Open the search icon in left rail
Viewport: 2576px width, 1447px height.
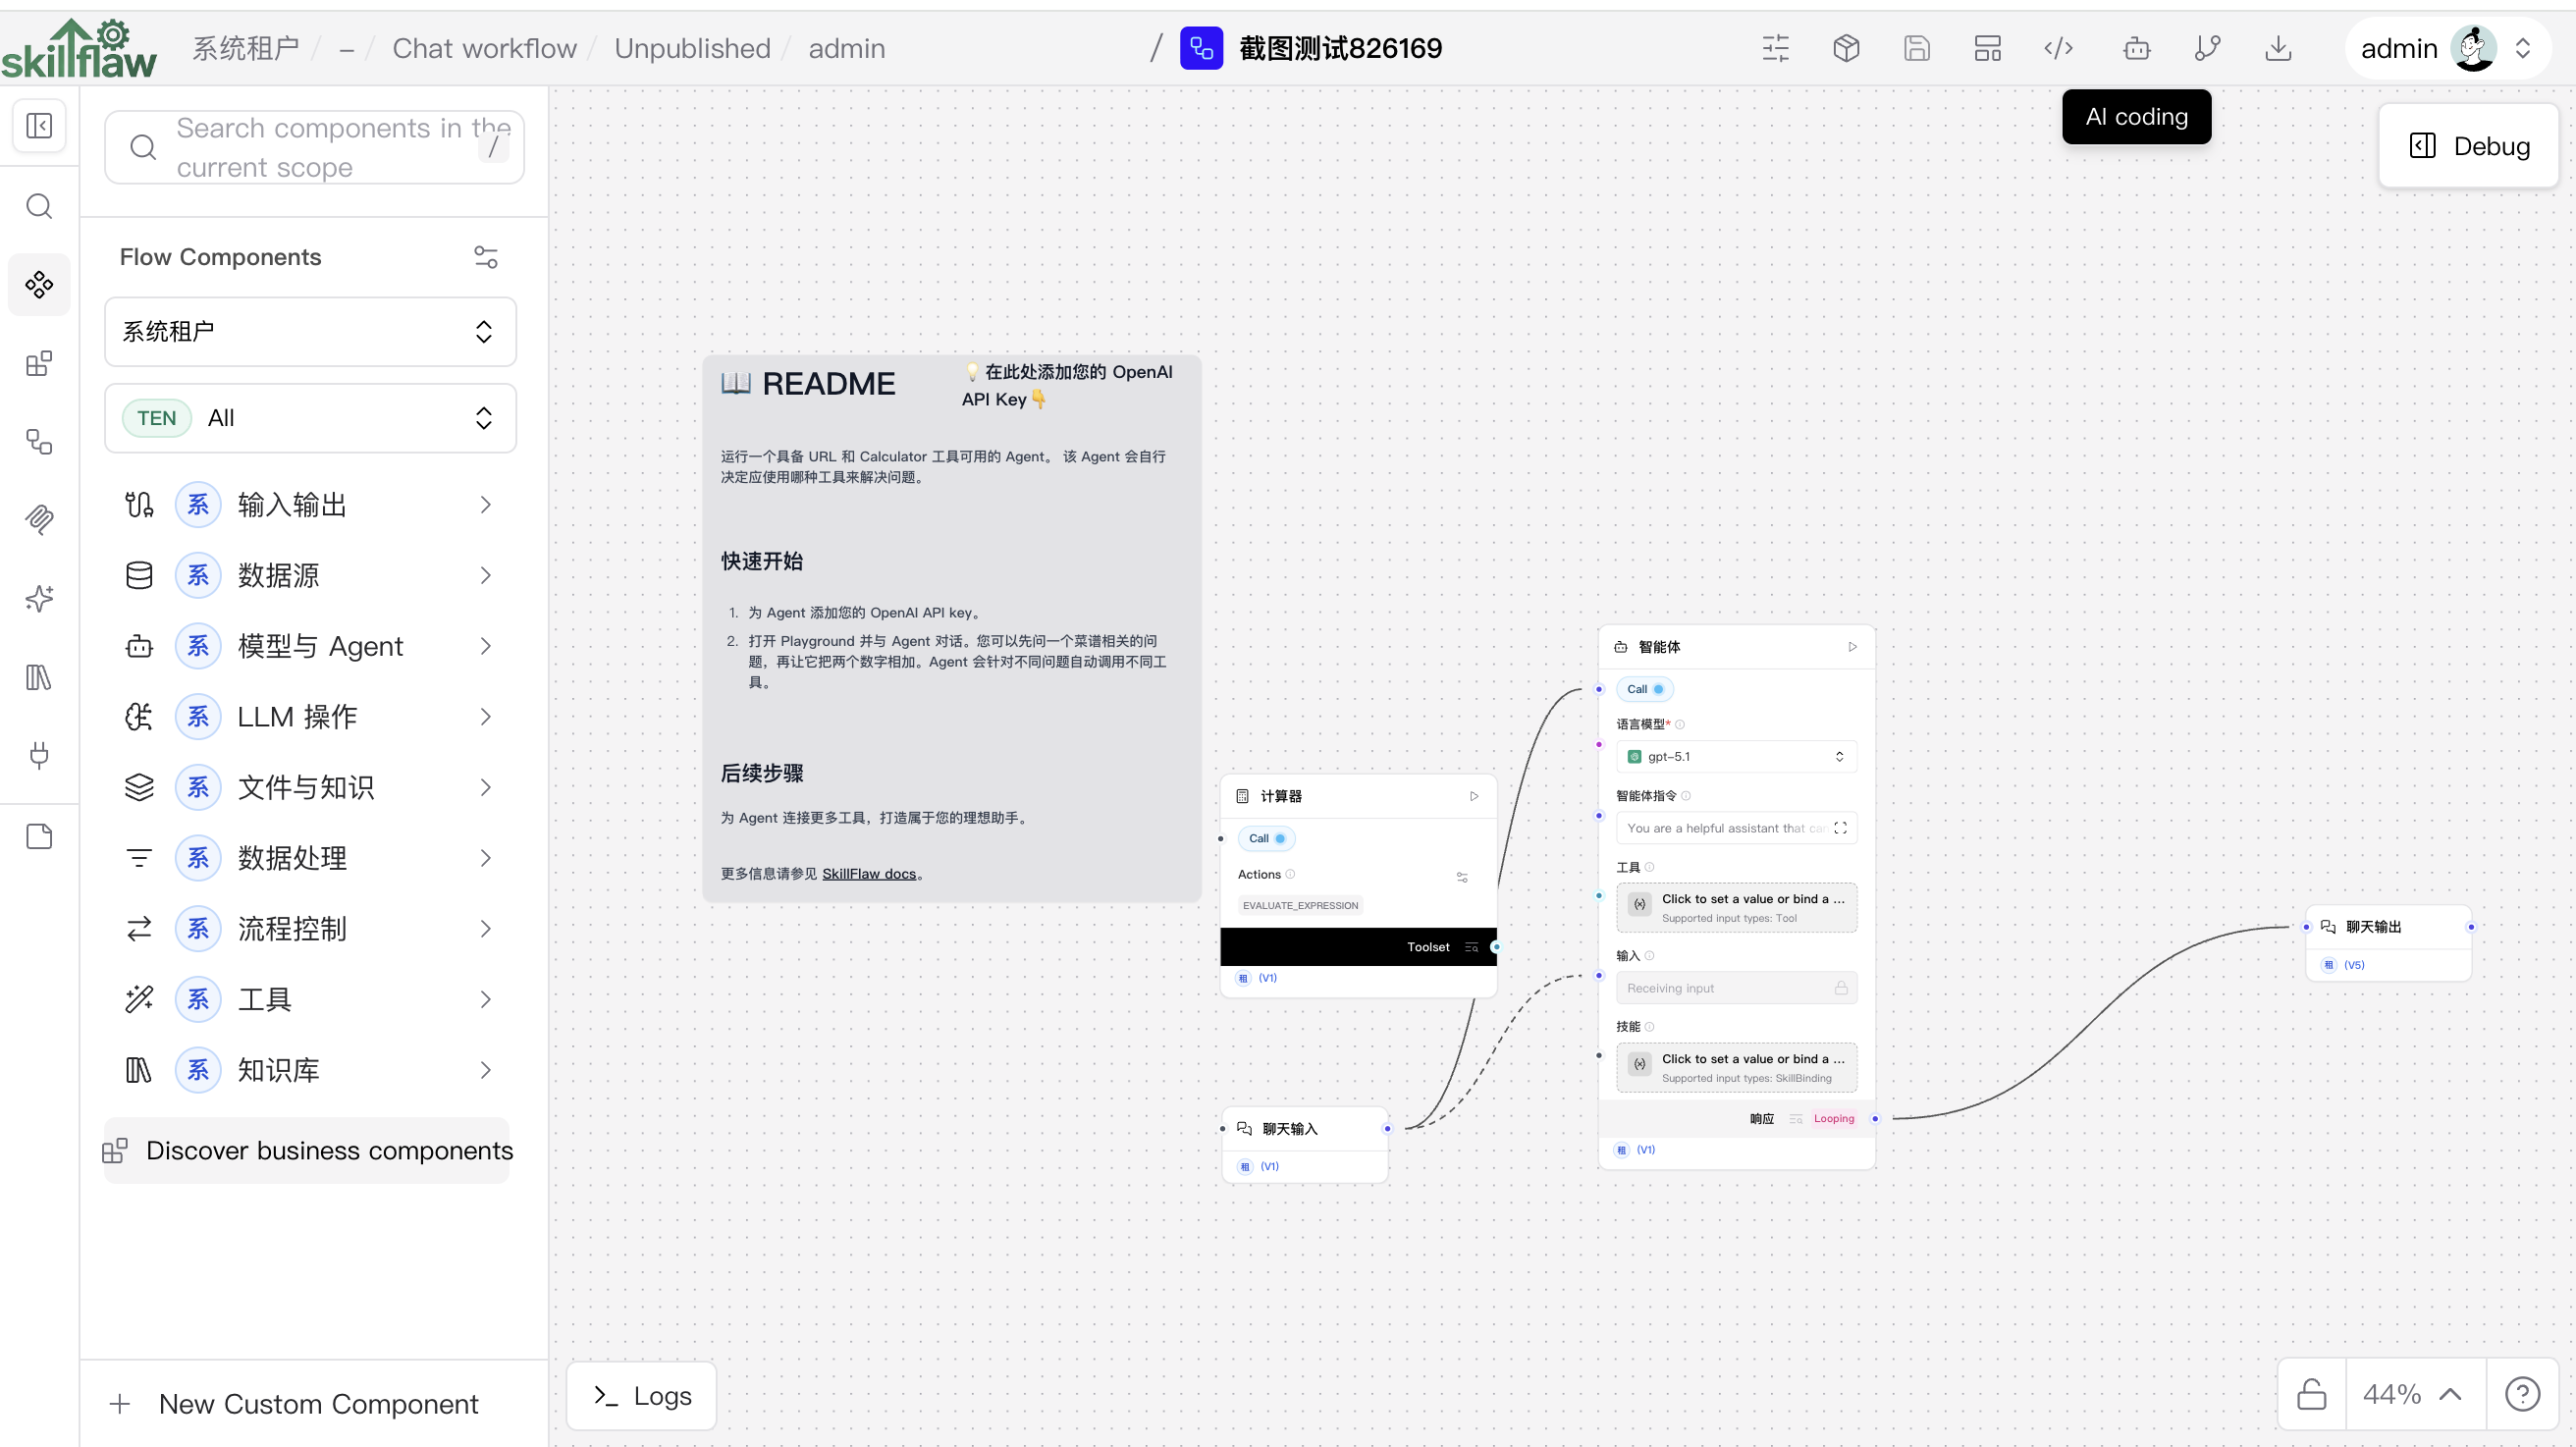pos(39,206)
